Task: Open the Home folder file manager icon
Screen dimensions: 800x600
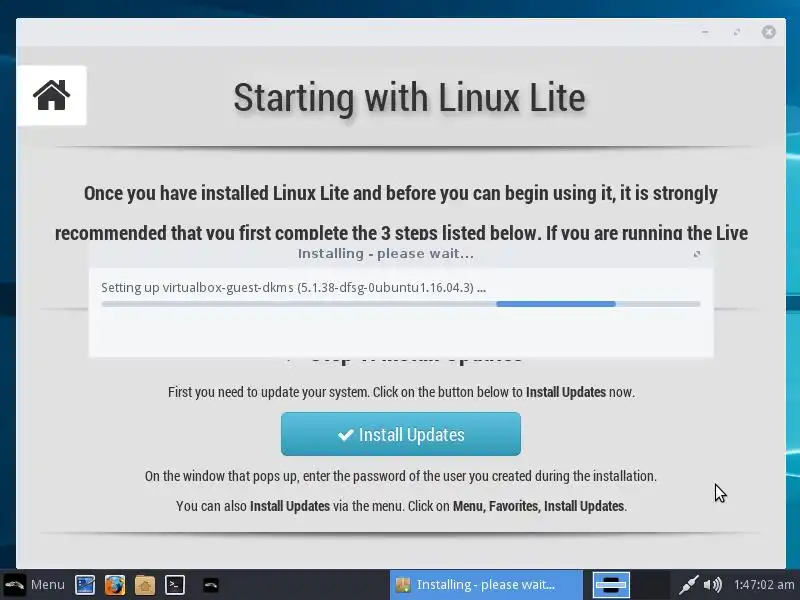Action: [x=145, y=585]
